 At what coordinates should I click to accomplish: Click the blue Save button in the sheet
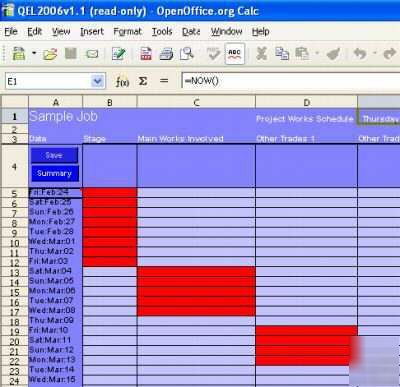tap(55, 155)
